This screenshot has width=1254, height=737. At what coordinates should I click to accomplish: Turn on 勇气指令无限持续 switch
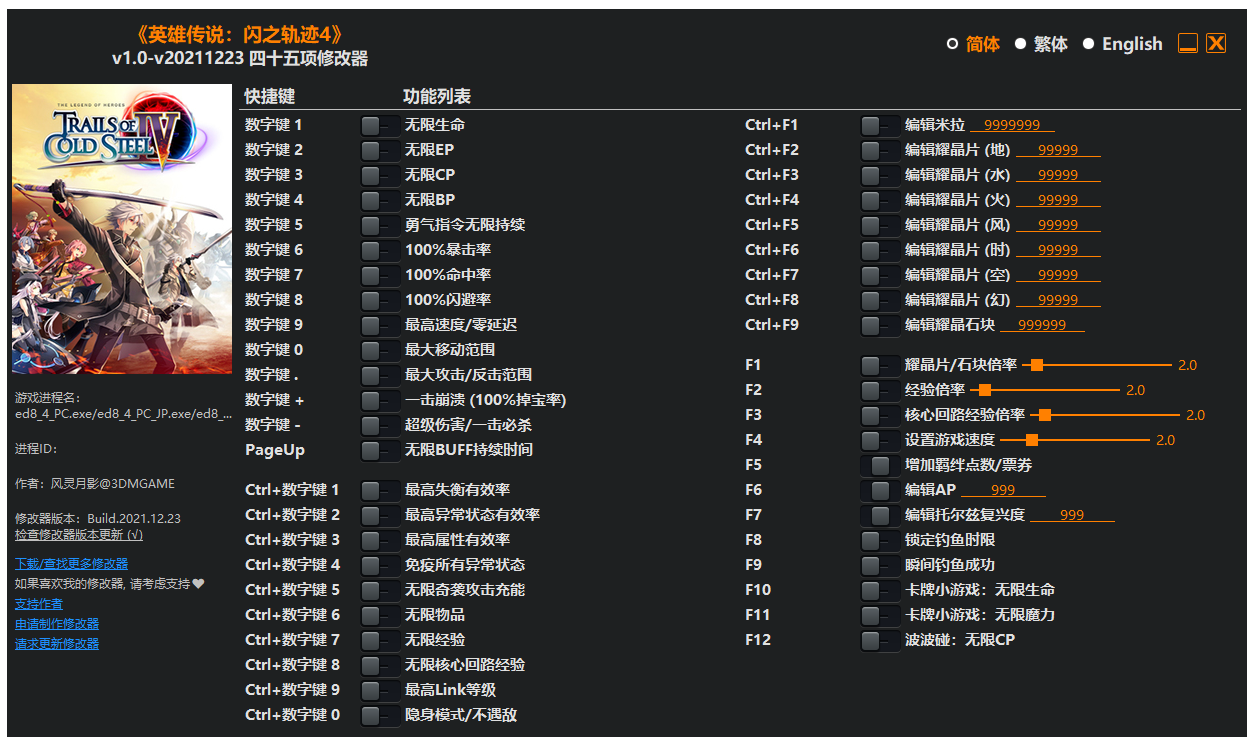pyautogui.click(x=380, y=225)
